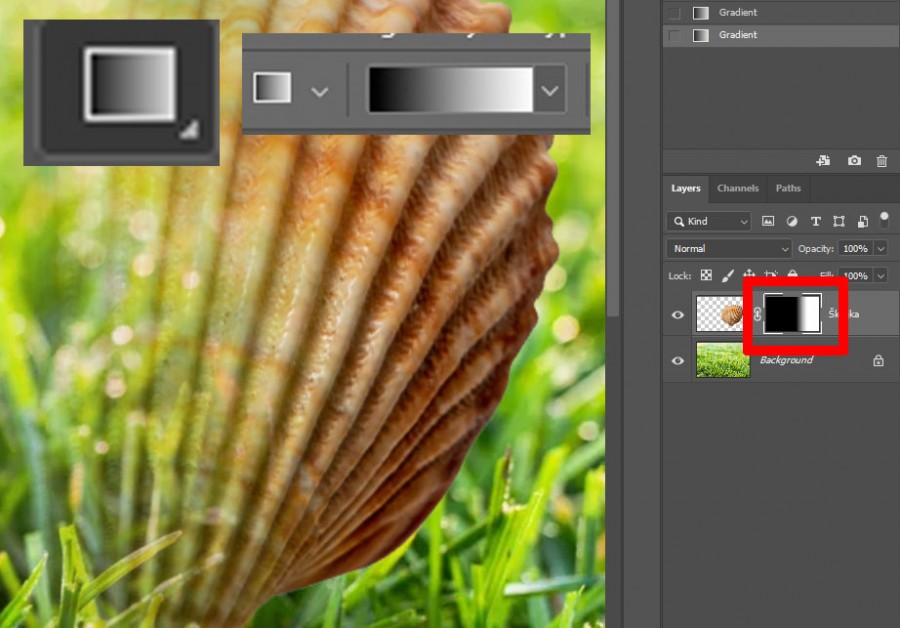Select the Gradient tool in the toolbox
This screenshot has height=628, width=900.
click(130, 85)
